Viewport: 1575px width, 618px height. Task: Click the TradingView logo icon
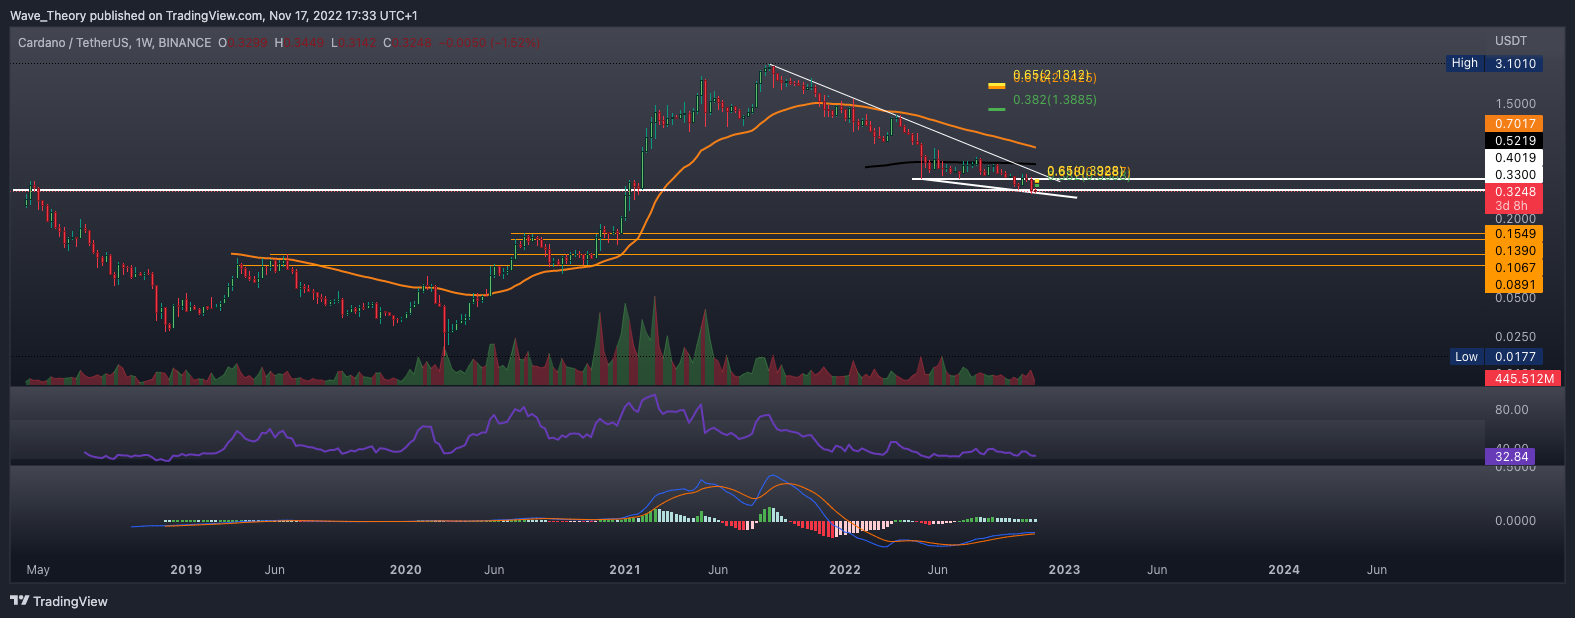click(19, 601)
